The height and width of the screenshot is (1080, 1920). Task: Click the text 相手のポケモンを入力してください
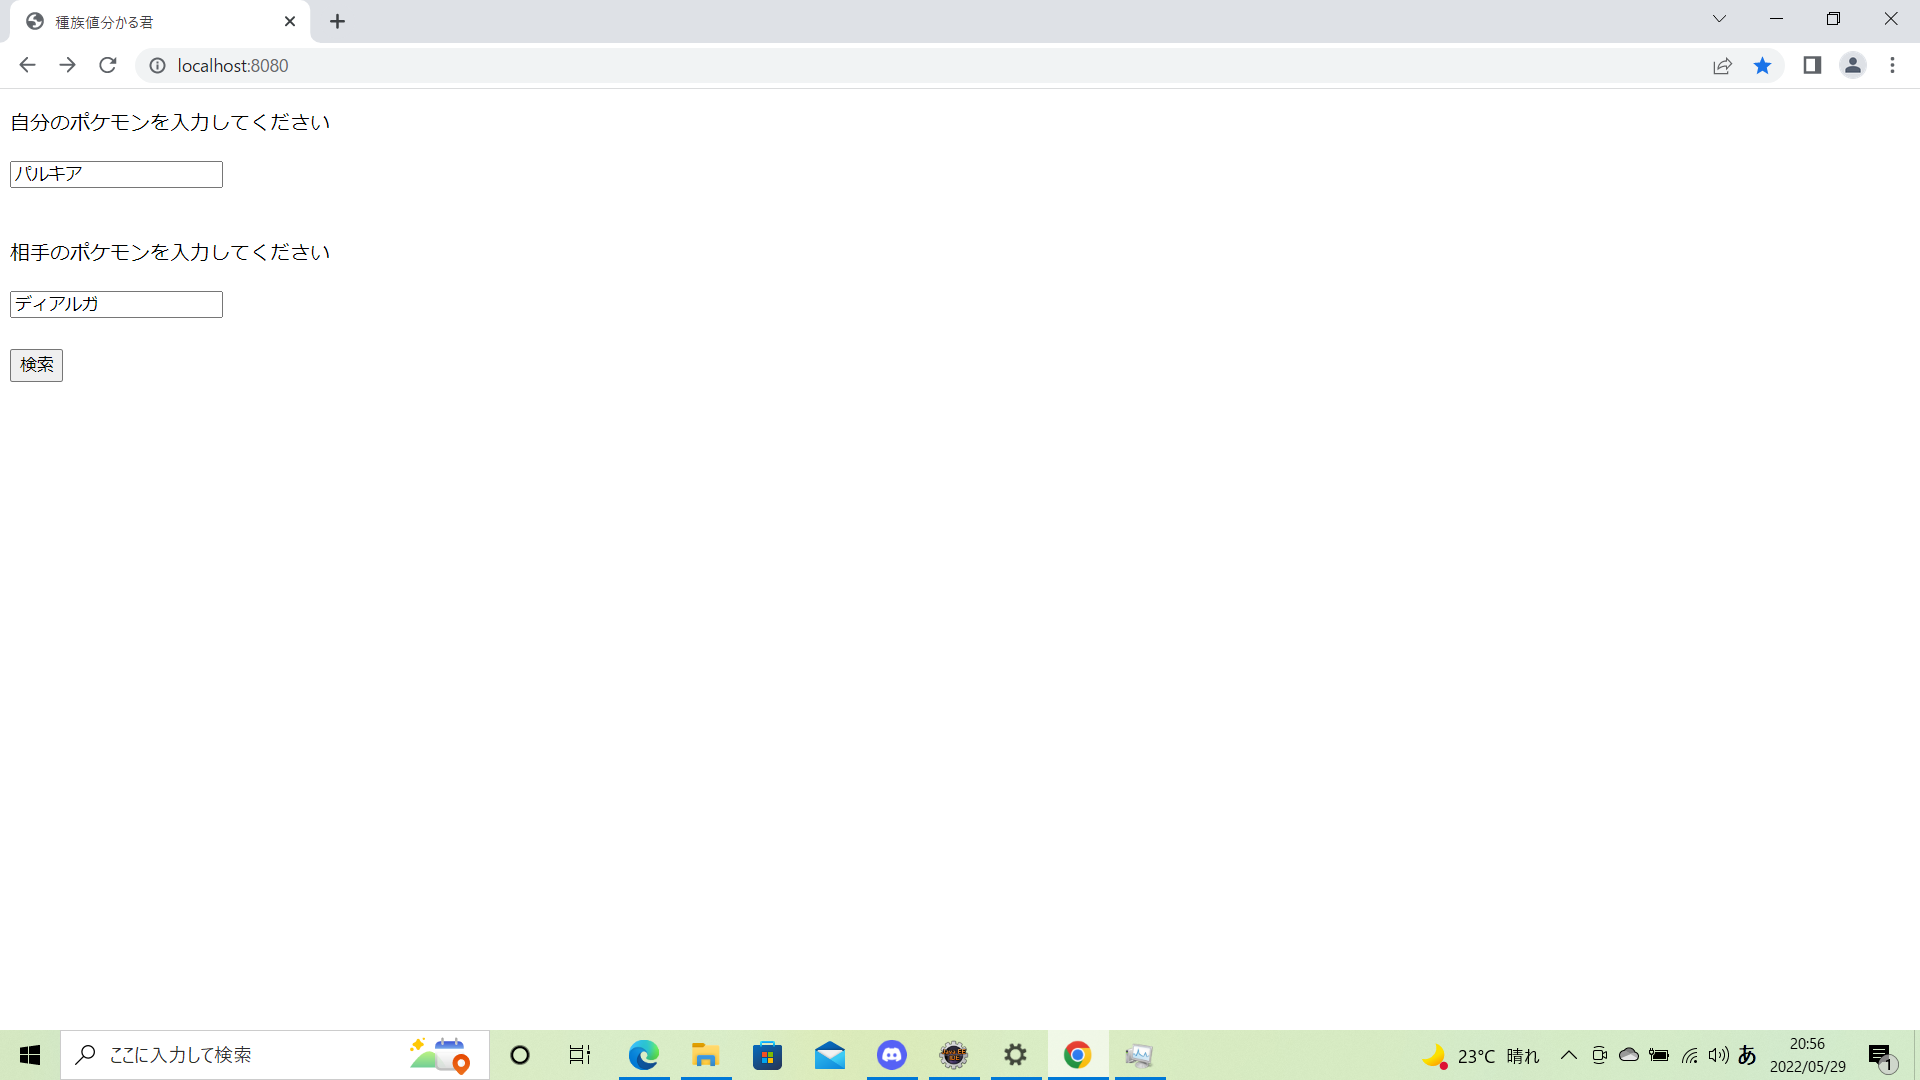[170, 252]
